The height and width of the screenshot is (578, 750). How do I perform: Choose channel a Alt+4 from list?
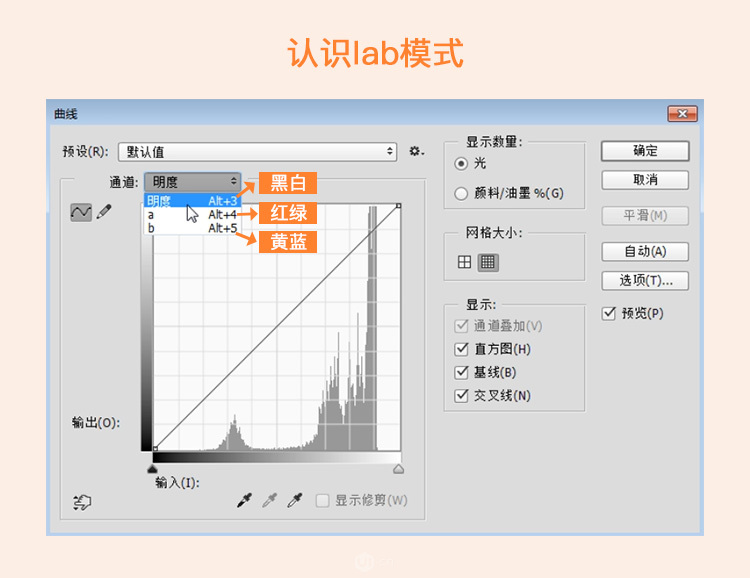coord(192,214)
